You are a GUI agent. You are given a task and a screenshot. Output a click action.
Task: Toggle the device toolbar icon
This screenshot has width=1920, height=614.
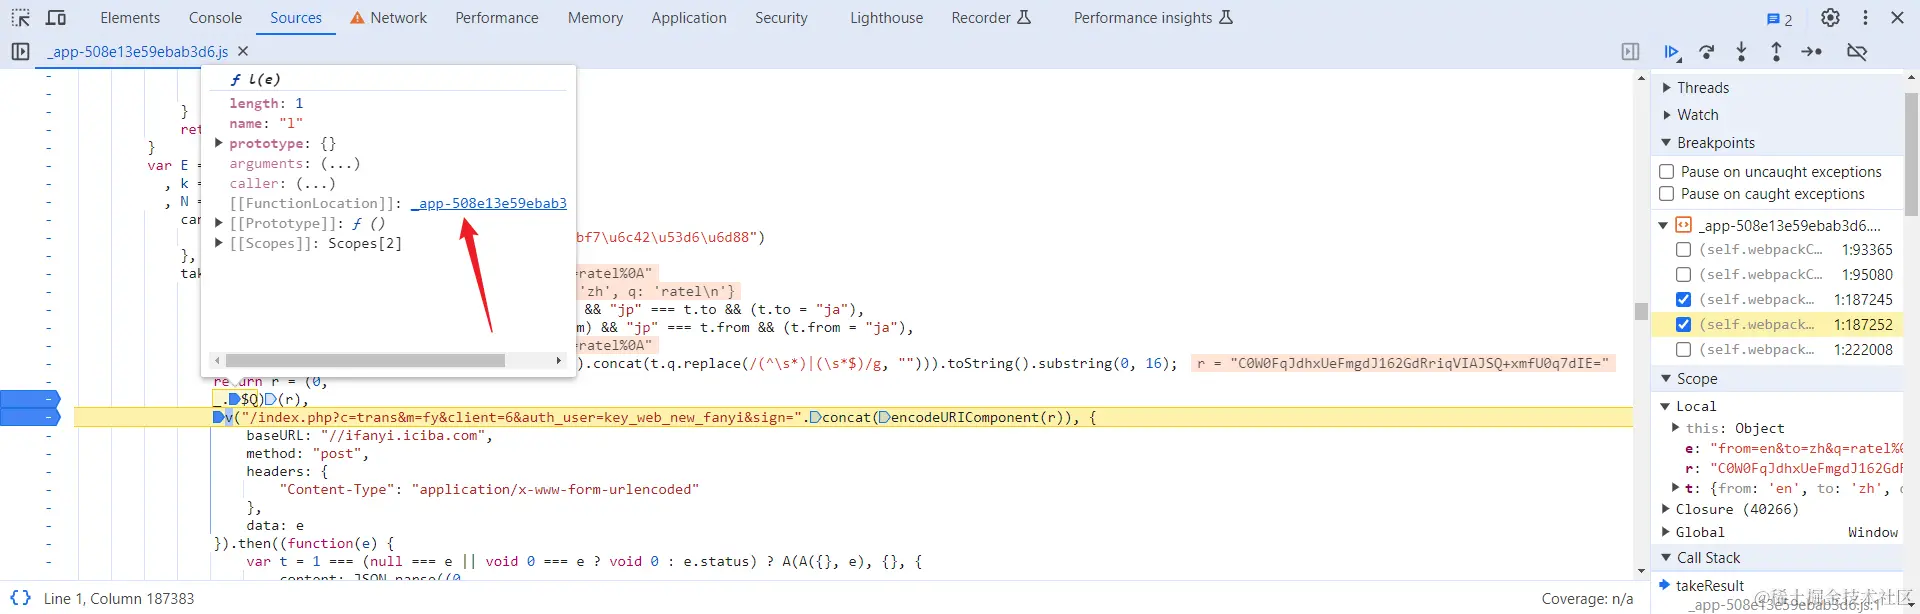56,18
